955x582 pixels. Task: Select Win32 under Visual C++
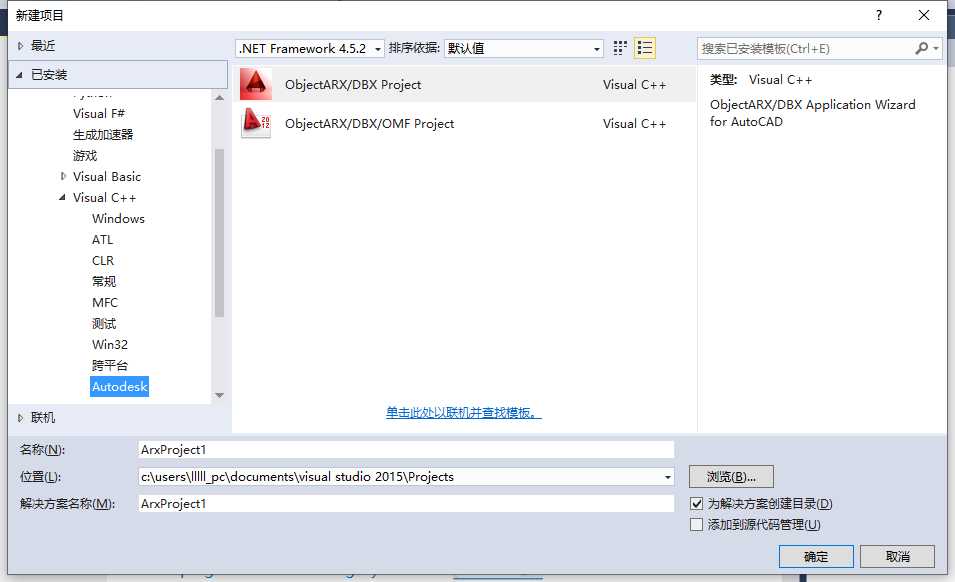tap(110, 345)
